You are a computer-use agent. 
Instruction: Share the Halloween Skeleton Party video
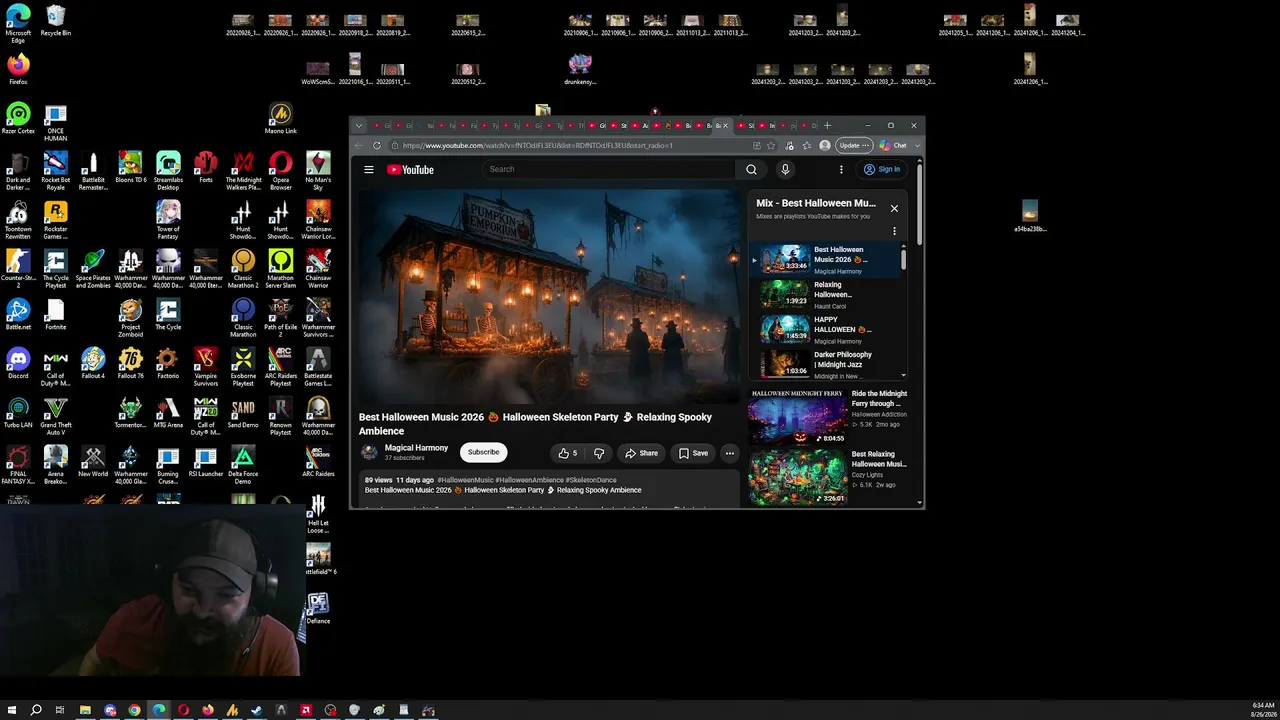[641, 453]
